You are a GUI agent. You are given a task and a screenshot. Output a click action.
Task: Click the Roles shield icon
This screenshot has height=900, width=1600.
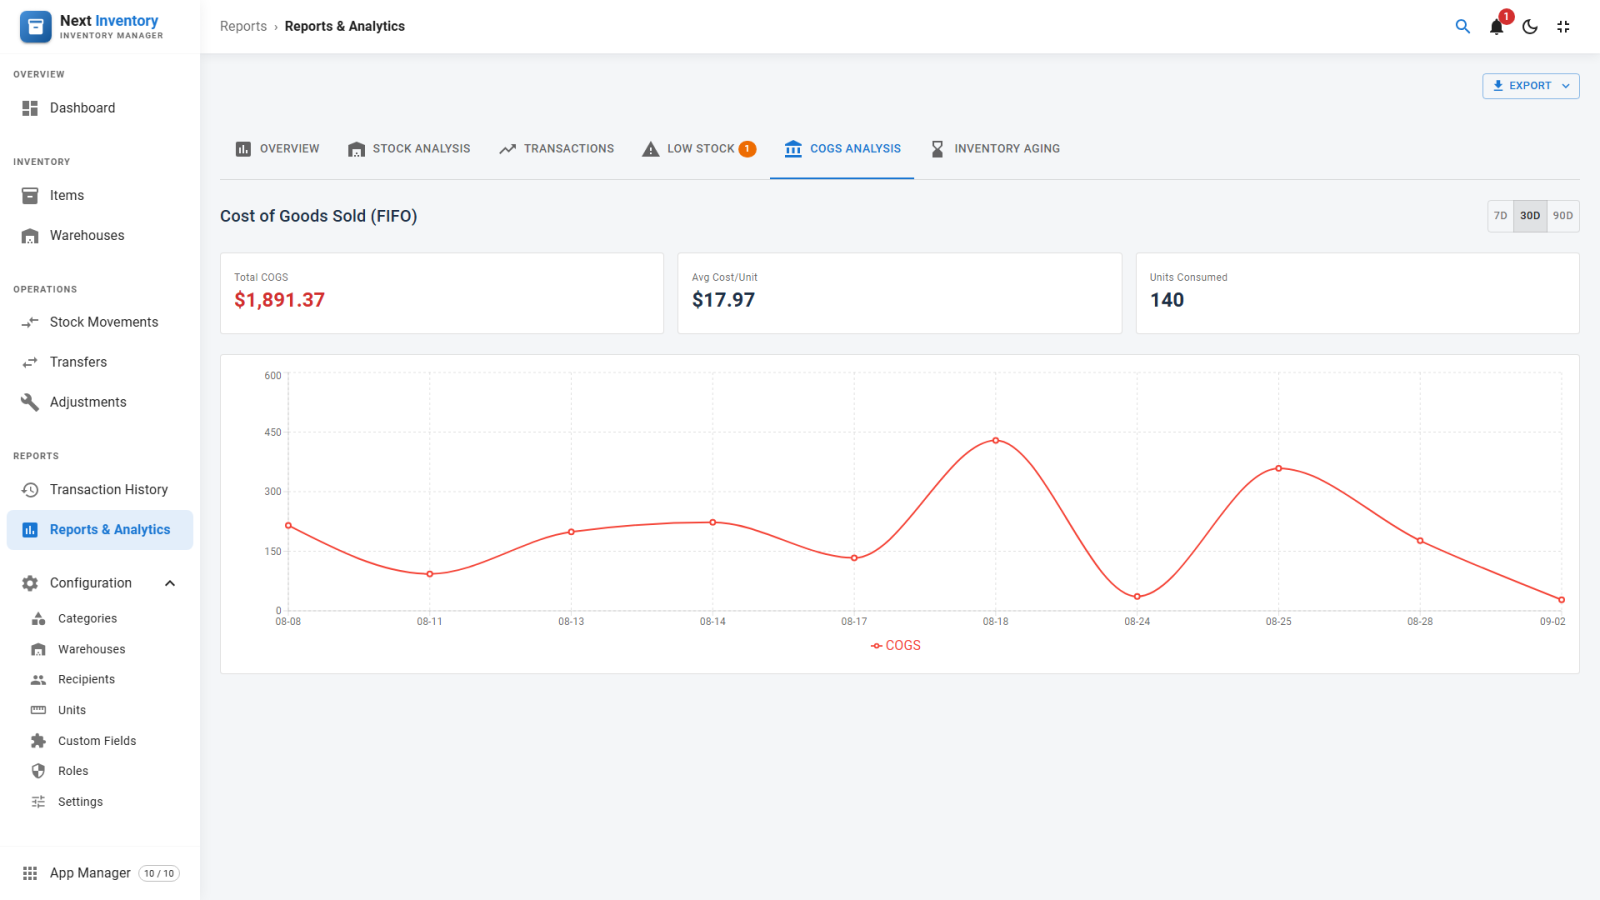click(x=38, y=771)
